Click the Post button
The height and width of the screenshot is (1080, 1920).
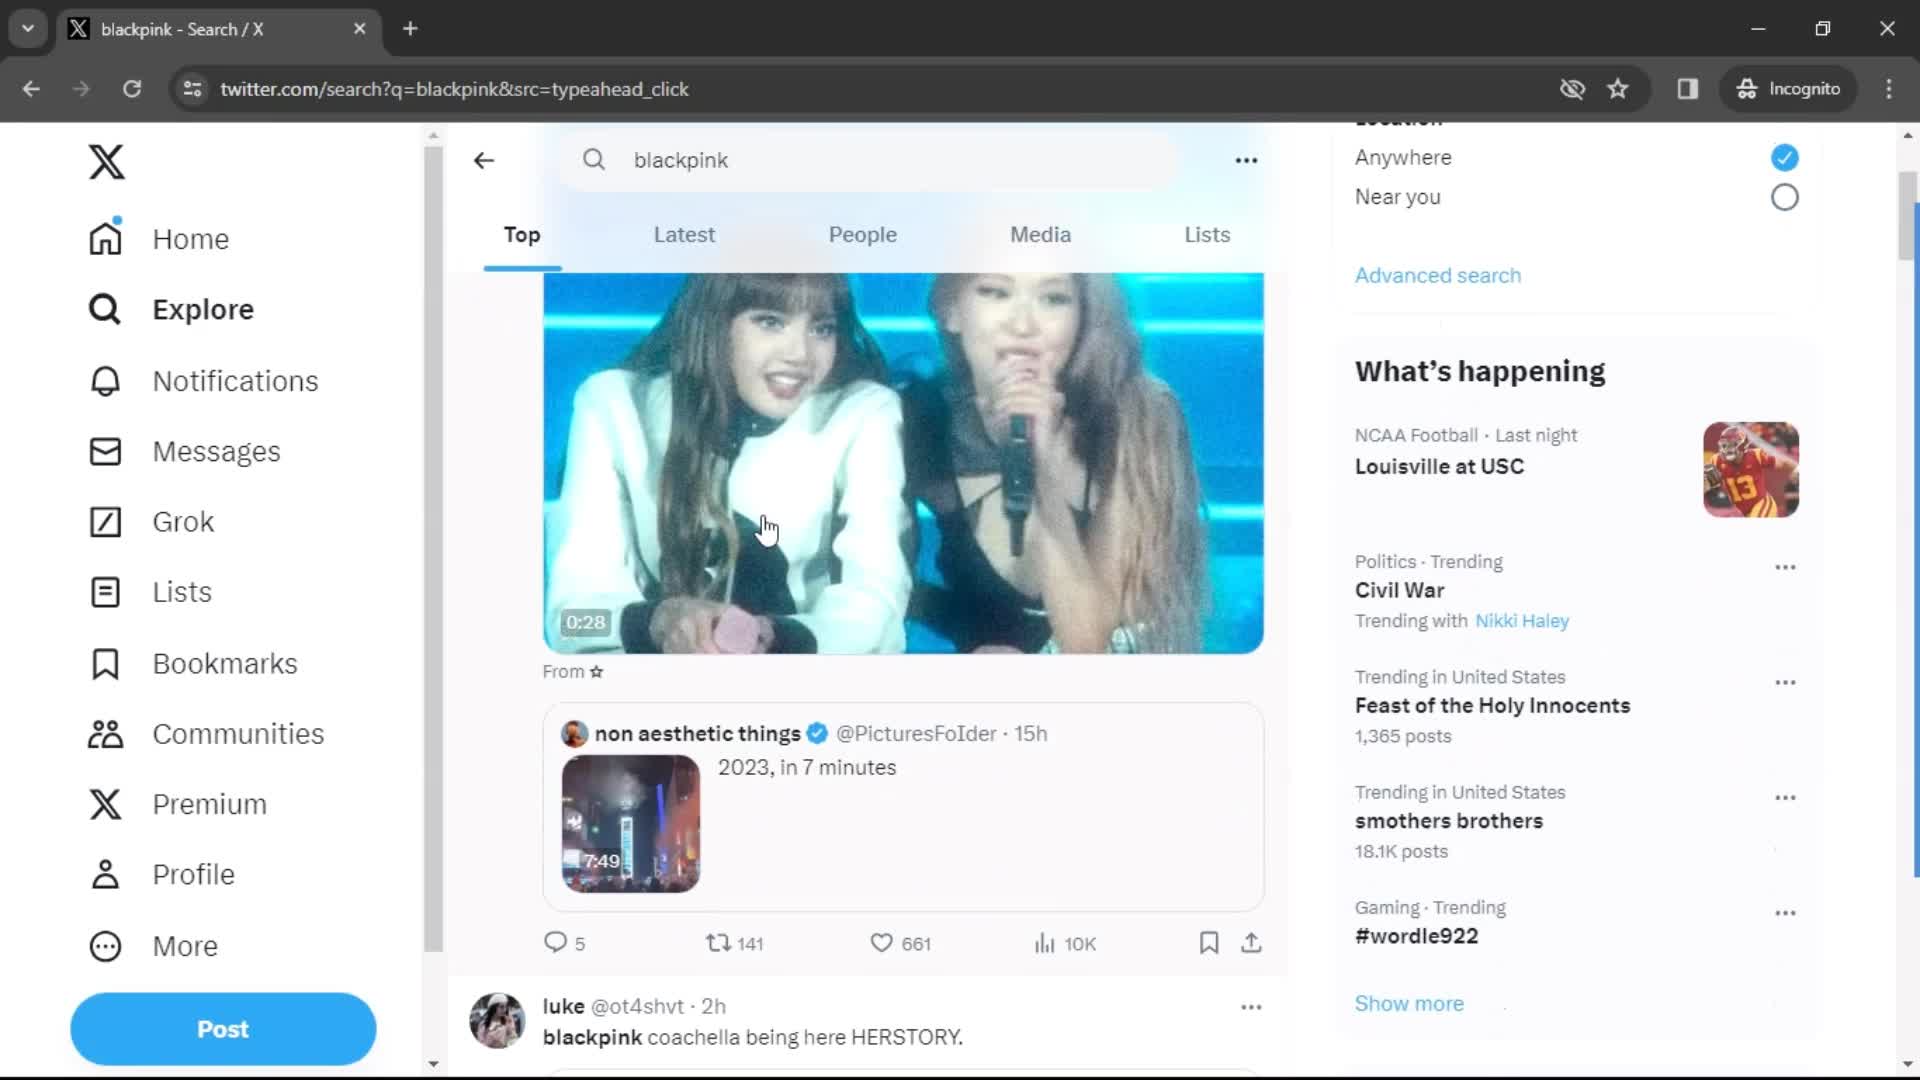(x=223, y=1029)
